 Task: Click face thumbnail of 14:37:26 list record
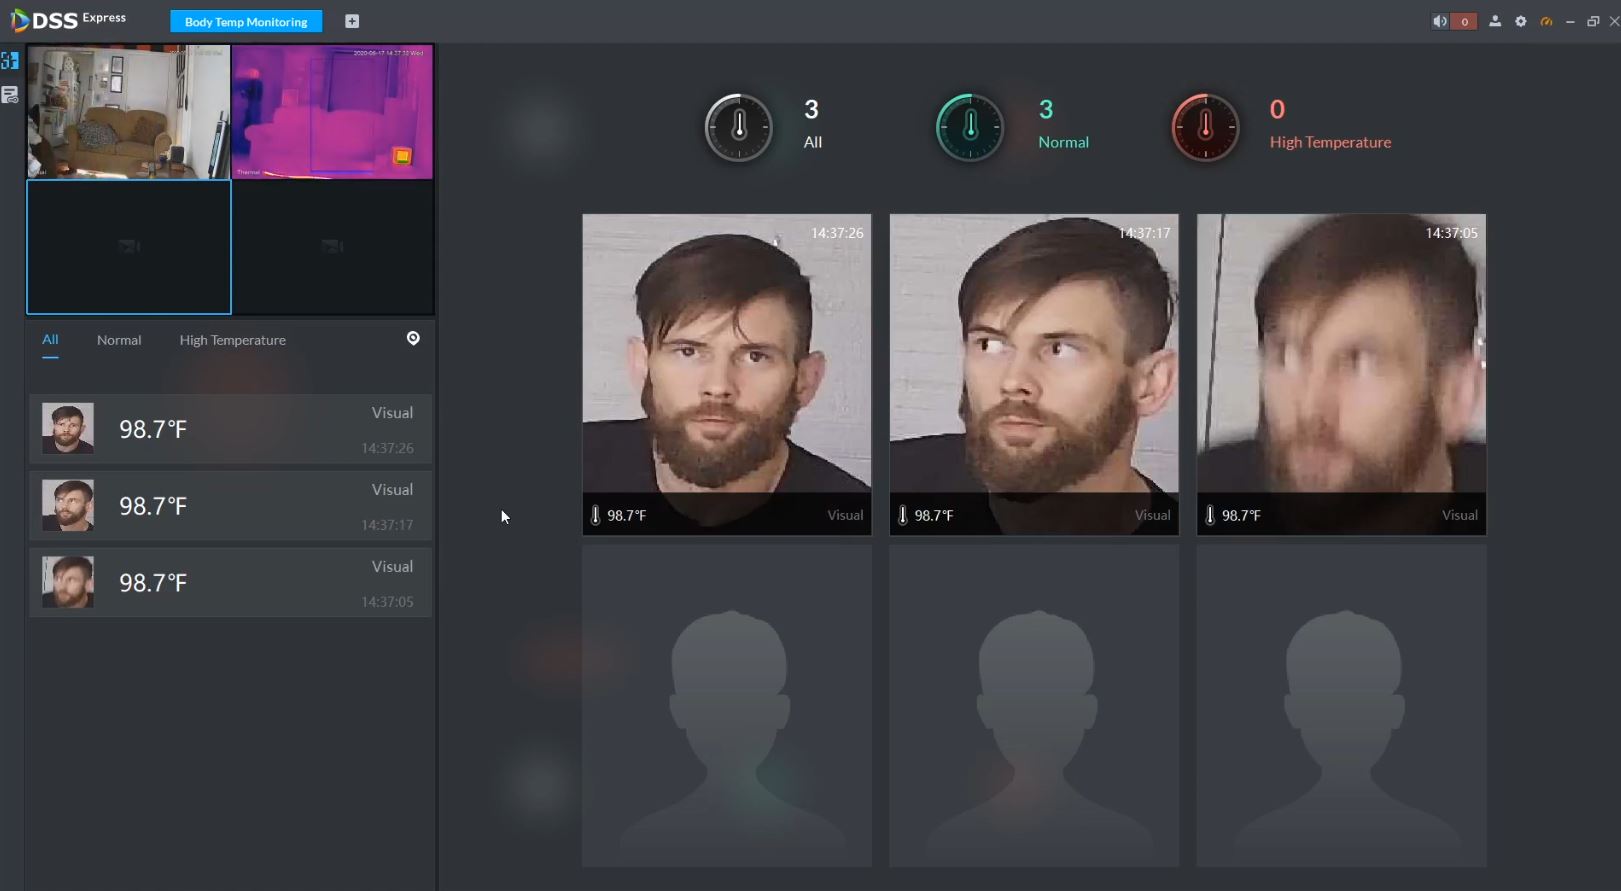pos(68,428)
